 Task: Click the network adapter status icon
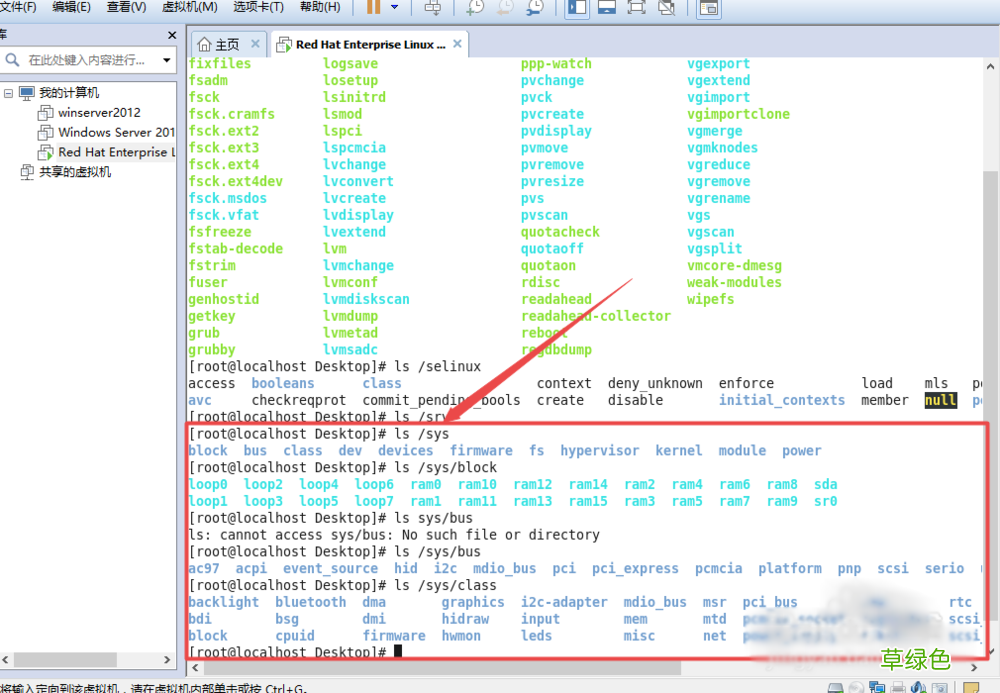[x=877, y=687]
